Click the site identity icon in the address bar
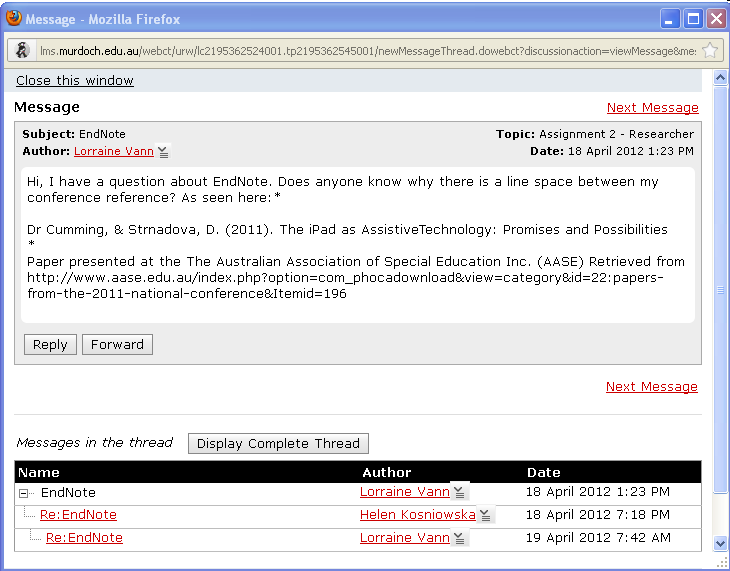 coord(22,50)
